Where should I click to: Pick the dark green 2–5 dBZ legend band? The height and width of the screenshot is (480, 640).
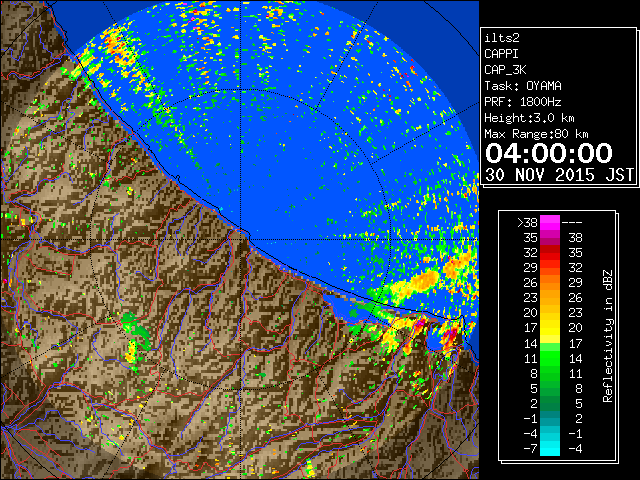550,403
